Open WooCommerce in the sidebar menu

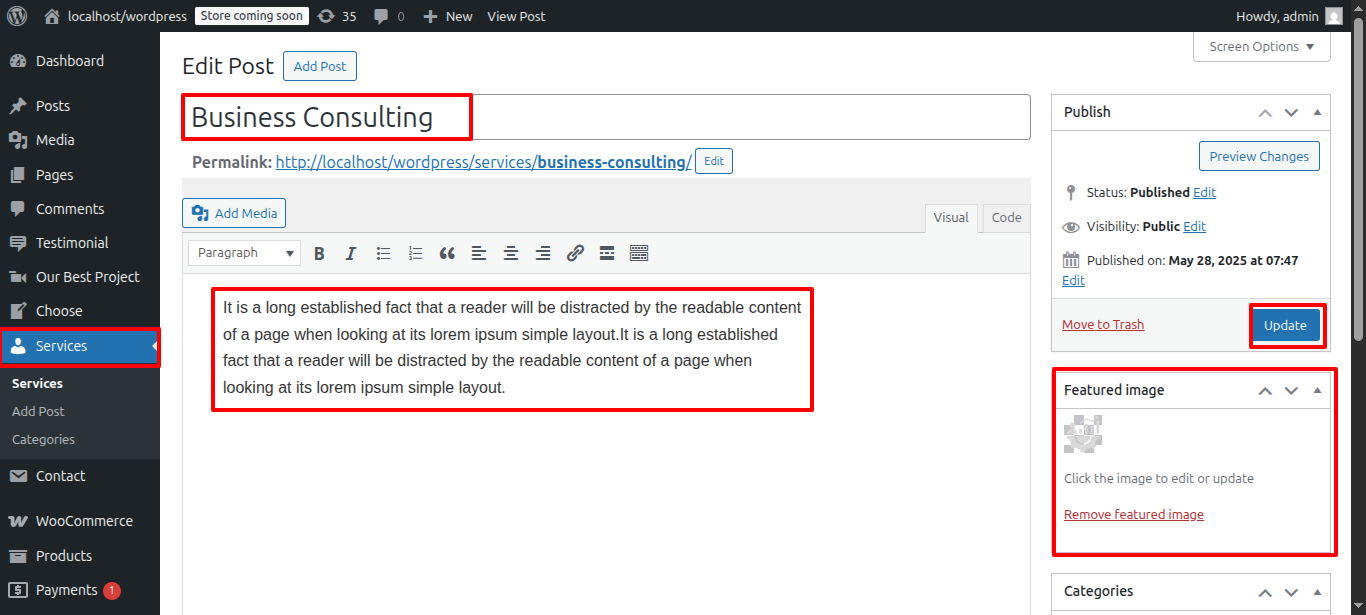84,521
